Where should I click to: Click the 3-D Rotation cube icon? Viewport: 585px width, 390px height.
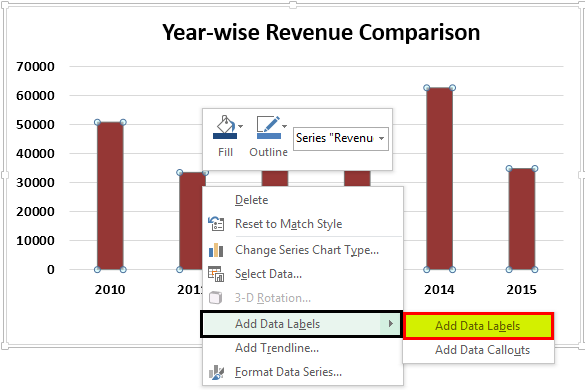click(x=216, y=298)
